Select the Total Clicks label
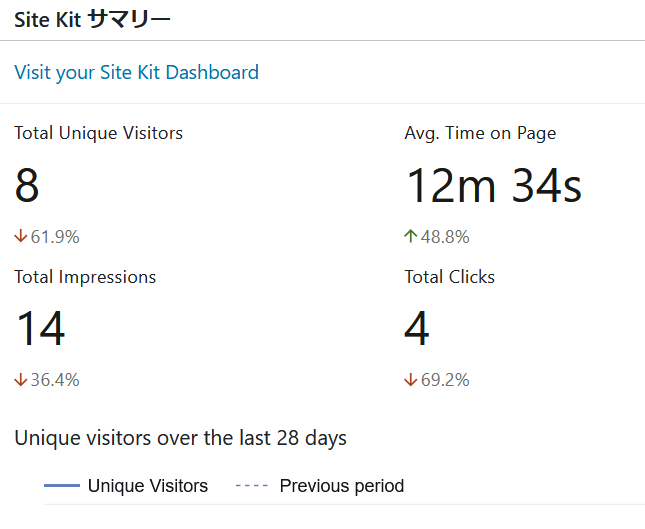 pos(449,277)
